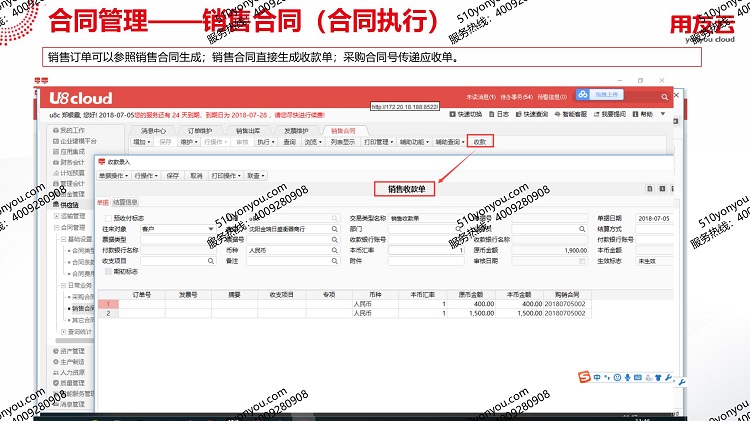750x421 pixels.
Task: Expand the 打印管理 dropdown menu
Action: coord(378,142)
